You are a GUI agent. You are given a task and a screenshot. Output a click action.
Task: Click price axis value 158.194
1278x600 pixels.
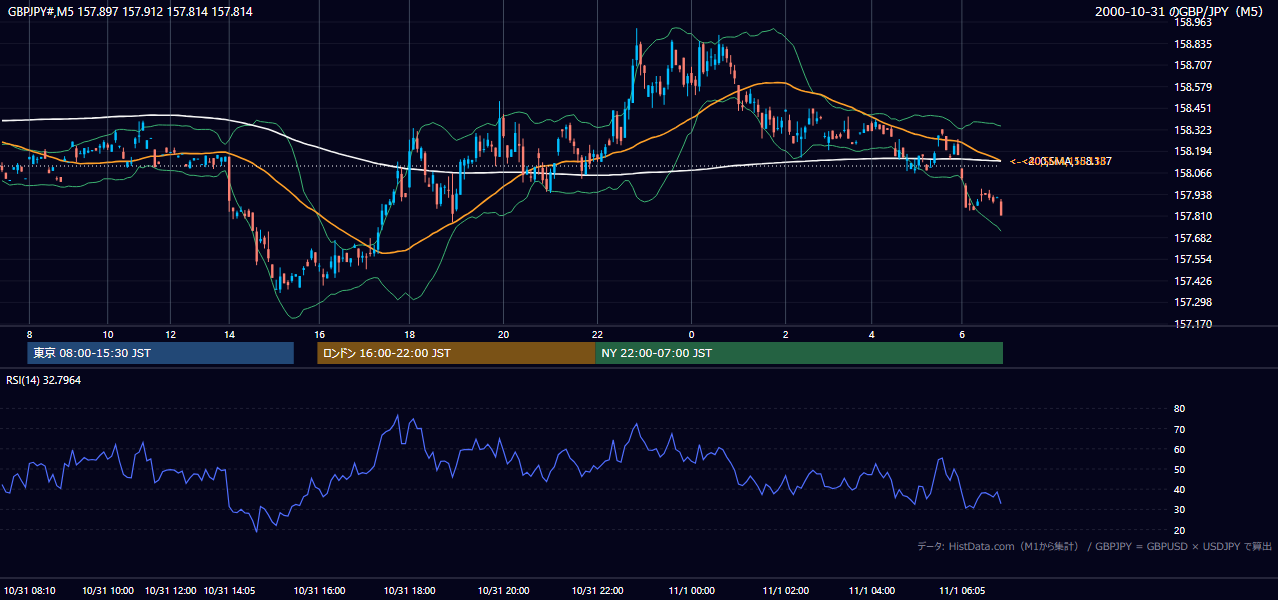pyautogui.click(x=1193, y=152)
